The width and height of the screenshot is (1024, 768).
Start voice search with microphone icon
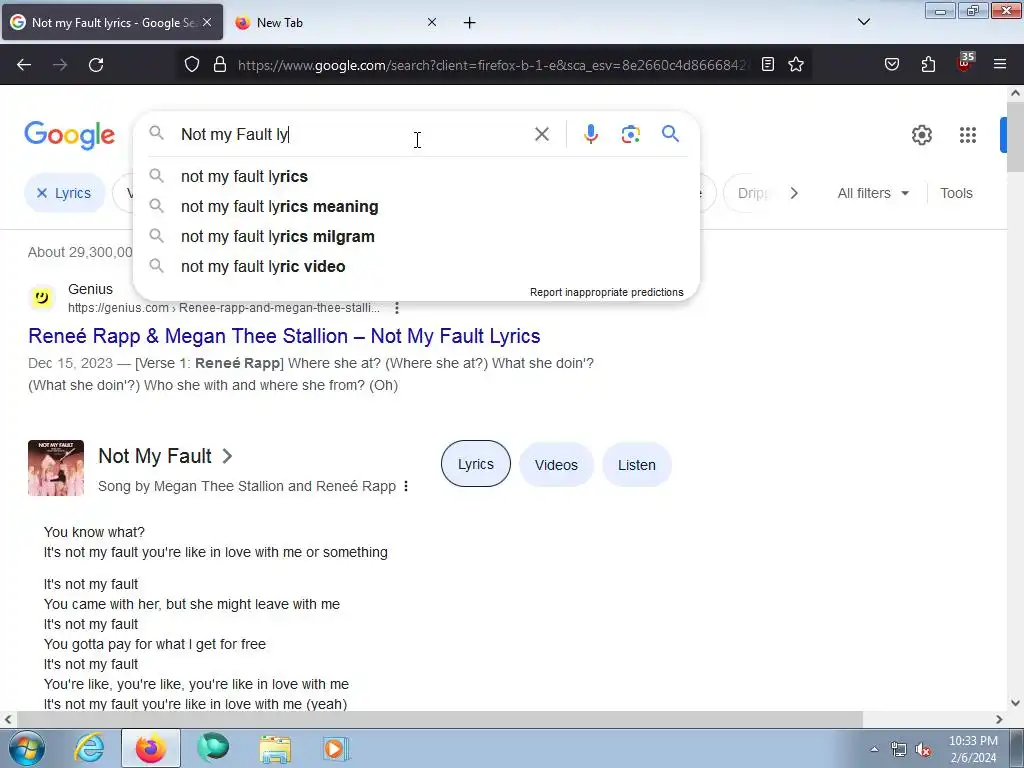click(x=590, y=134)
